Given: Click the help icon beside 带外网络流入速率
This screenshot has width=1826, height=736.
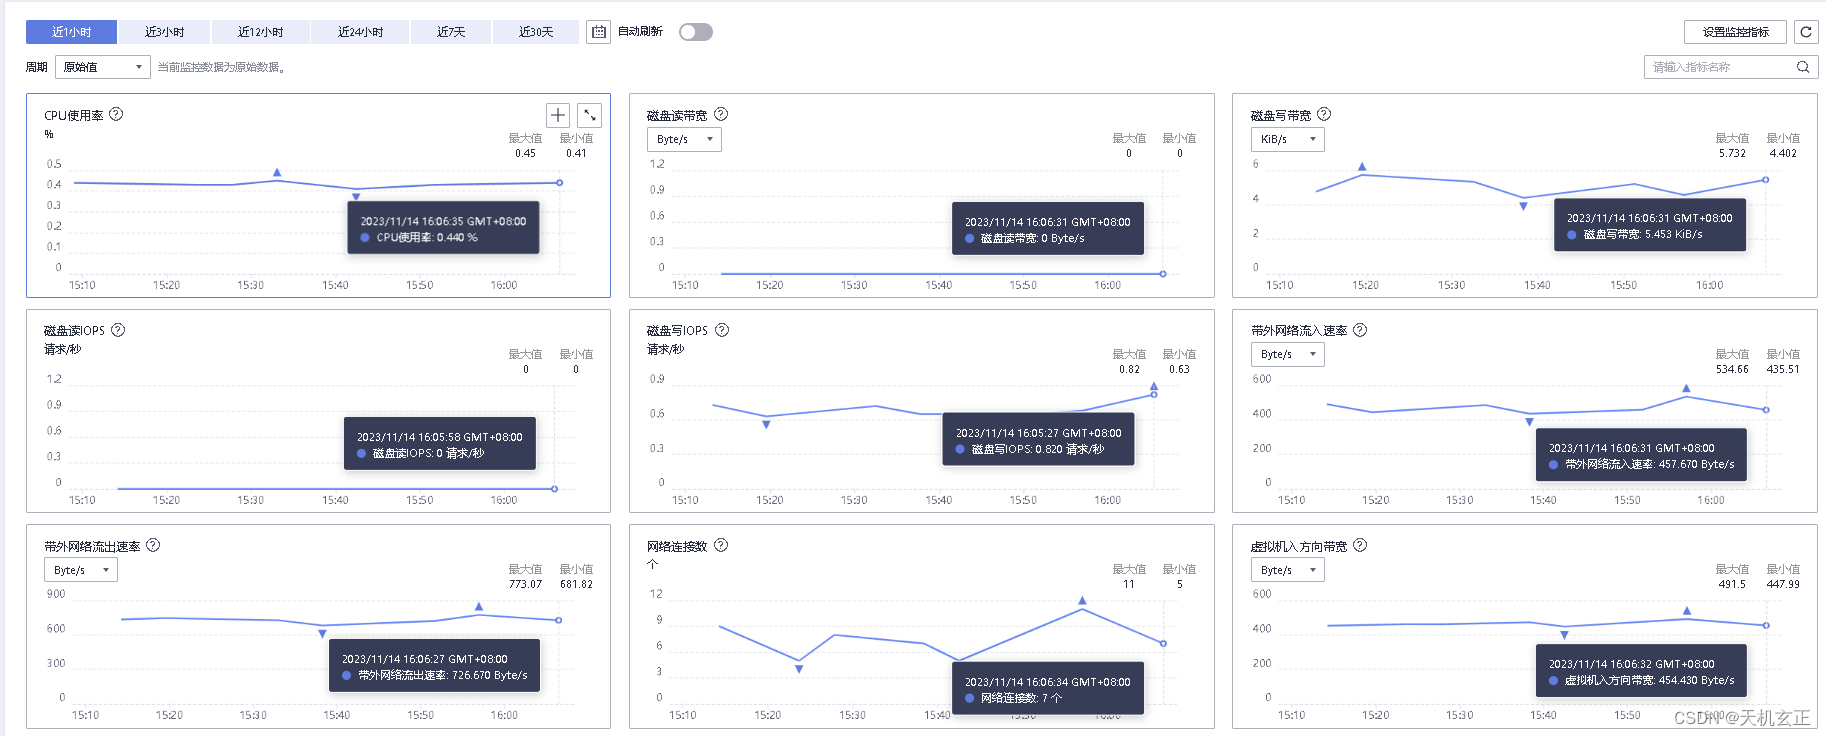Looking at the screenshot, I should [x=1360, y=330].
